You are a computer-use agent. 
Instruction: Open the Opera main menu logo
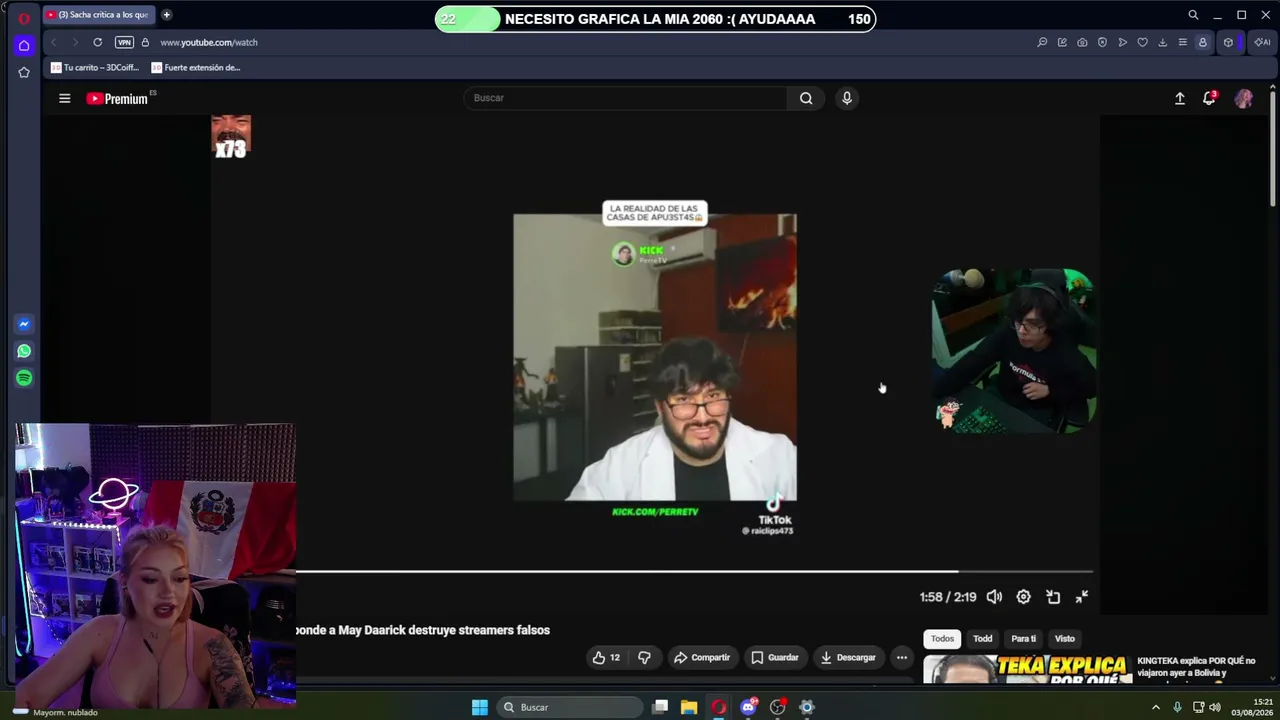(x=24, y=17)
